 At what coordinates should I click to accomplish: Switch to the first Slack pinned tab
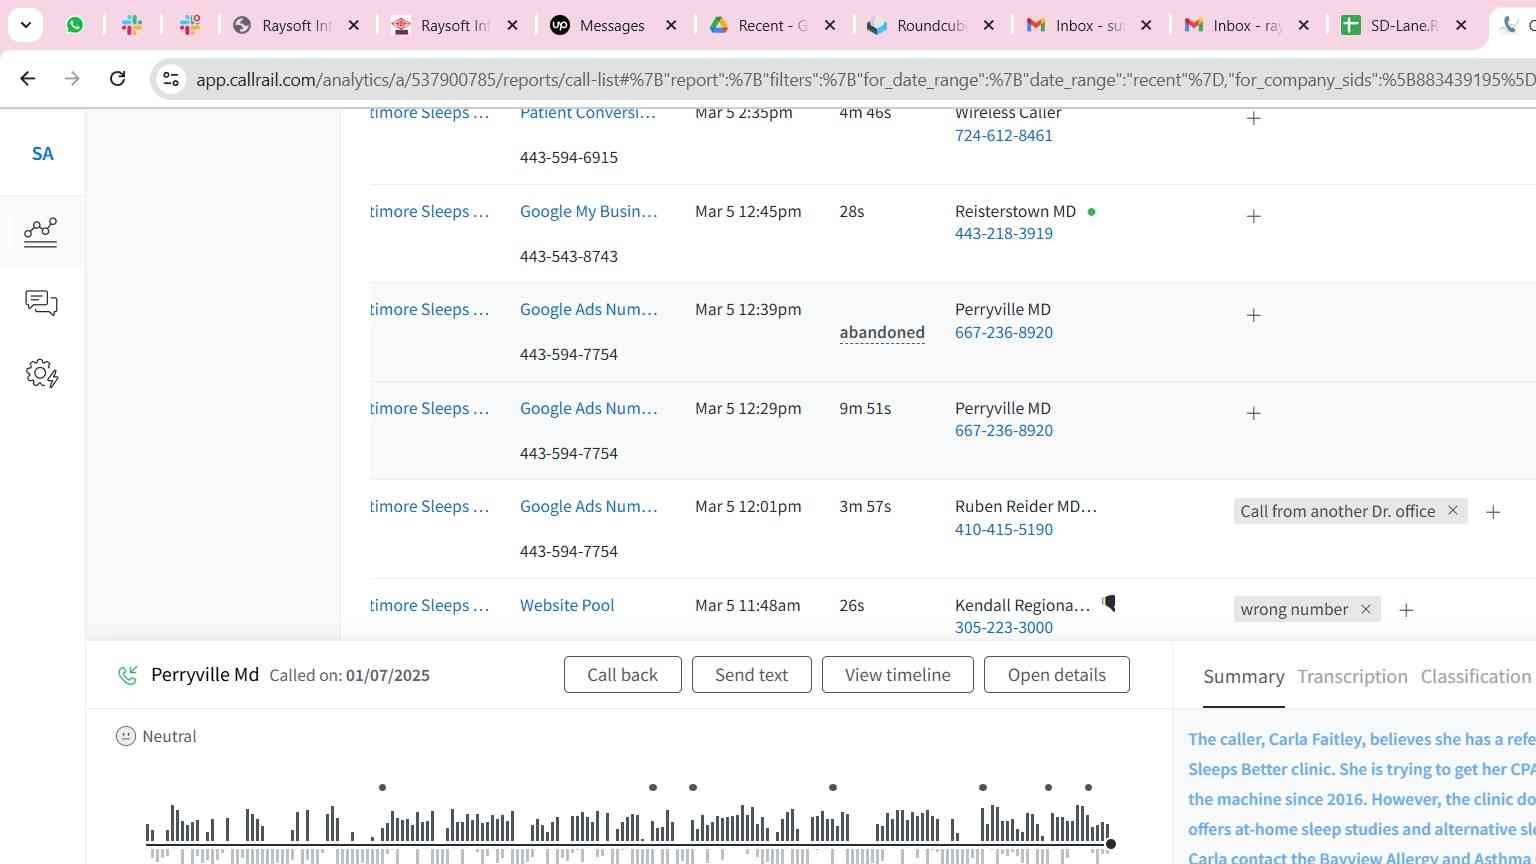[x=132, y=25]
